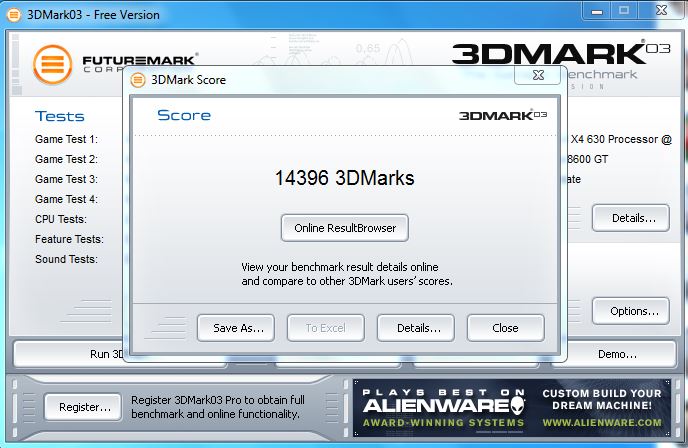Save the score with Save As...
This screenshot has height=448, width=688.
coord(236,328)
